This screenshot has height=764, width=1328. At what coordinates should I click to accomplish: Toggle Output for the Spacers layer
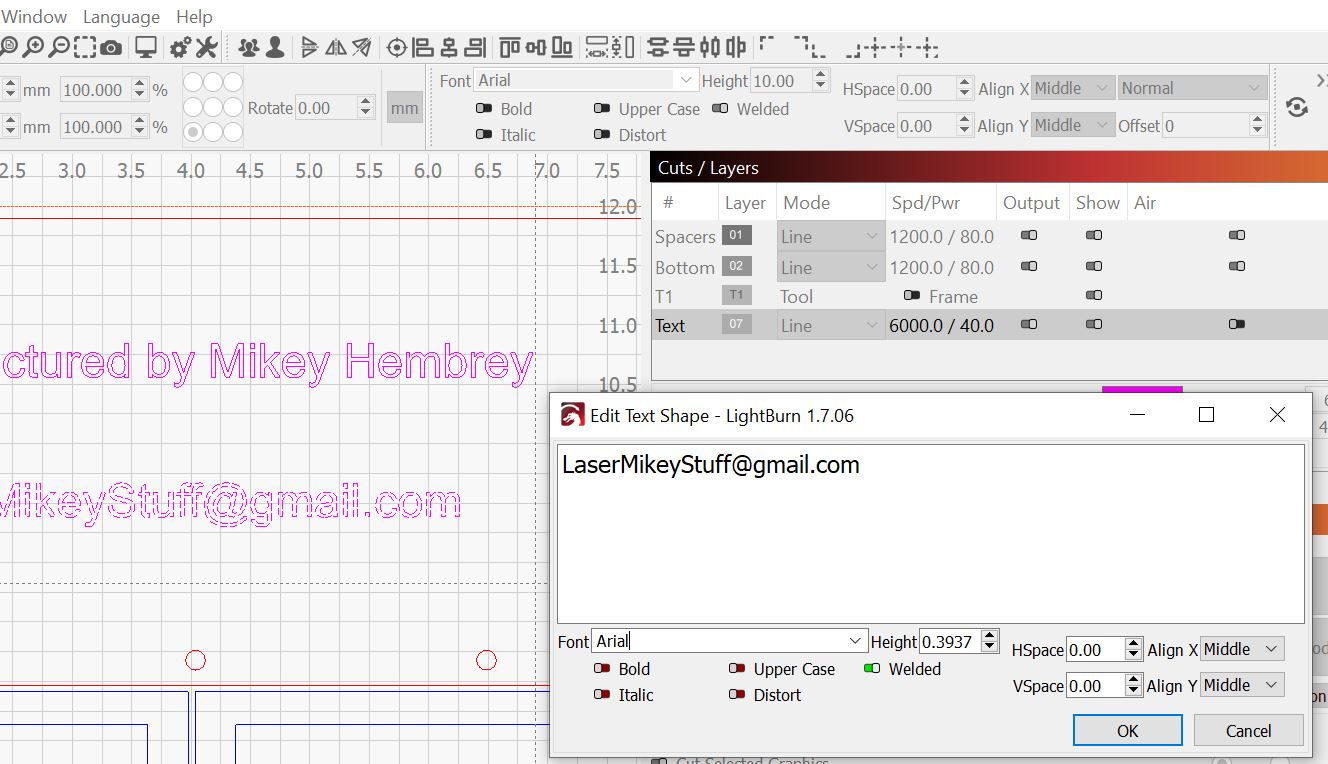pos(1029,236)
